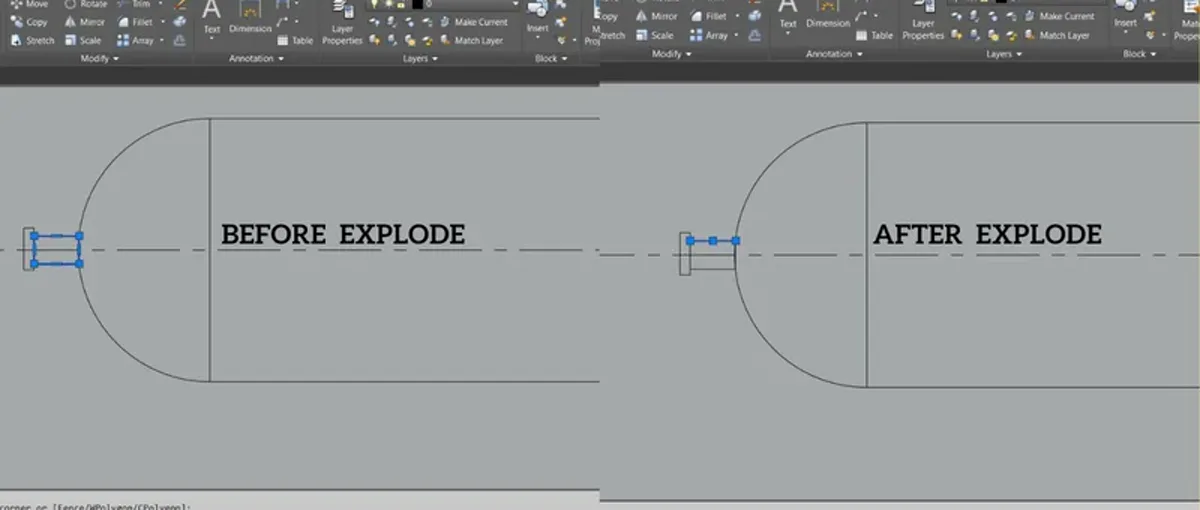Screen dimensions: 1200x510
Task: Activate the Array tool in After Explode window
Action: pos(709,35)
